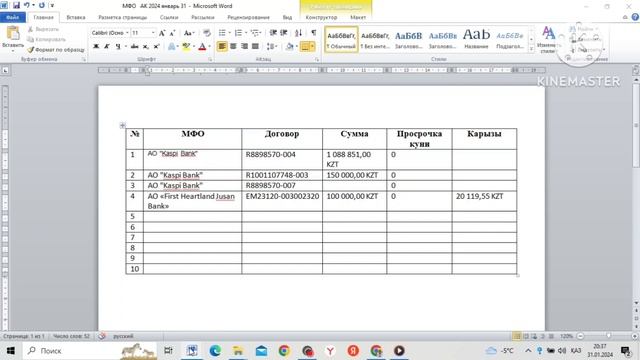
Task: Adjust the zoom slider in status bar
Action: [x=608, y=336]
